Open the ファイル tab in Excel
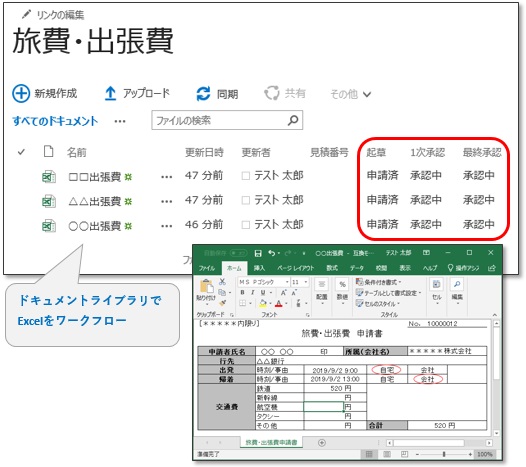Viewport: 526px width, 467px height. (206, 268)
